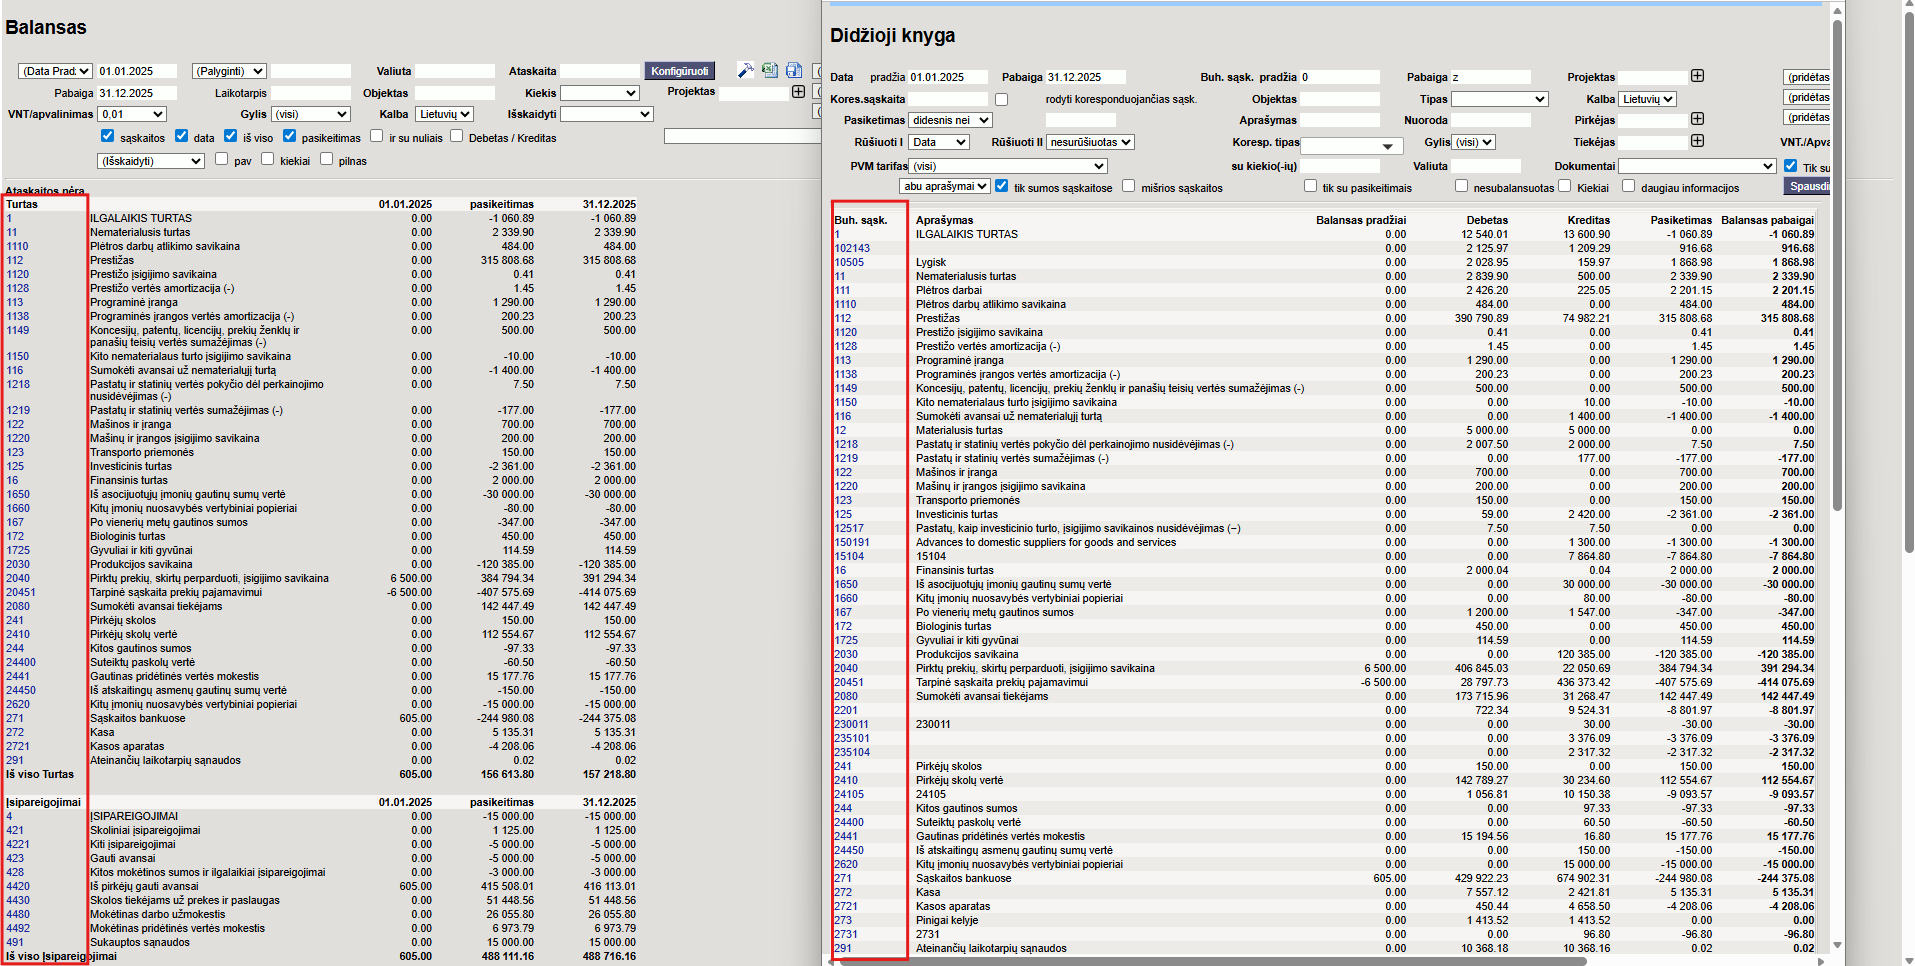The image size is (1915, 966).
Task: Expand the PVM tarifas dropdown
Action: 1007,166
